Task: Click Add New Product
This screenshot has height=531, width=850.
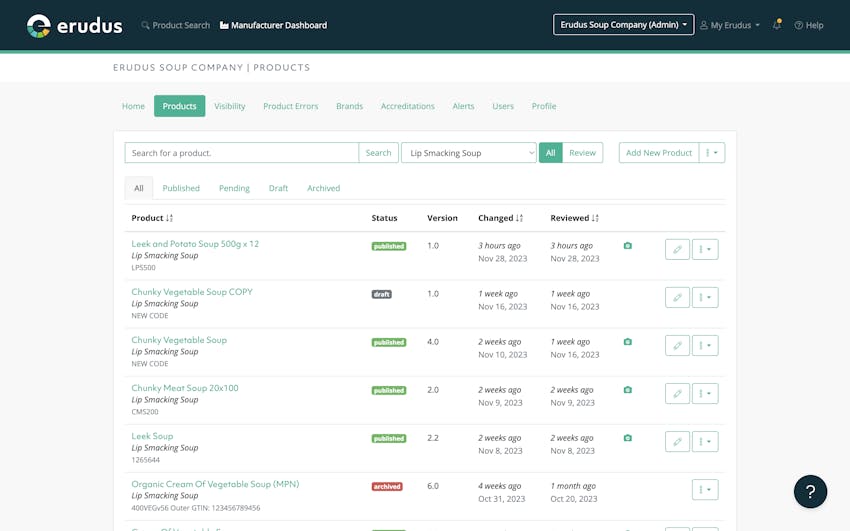Action: click(659, 153)
